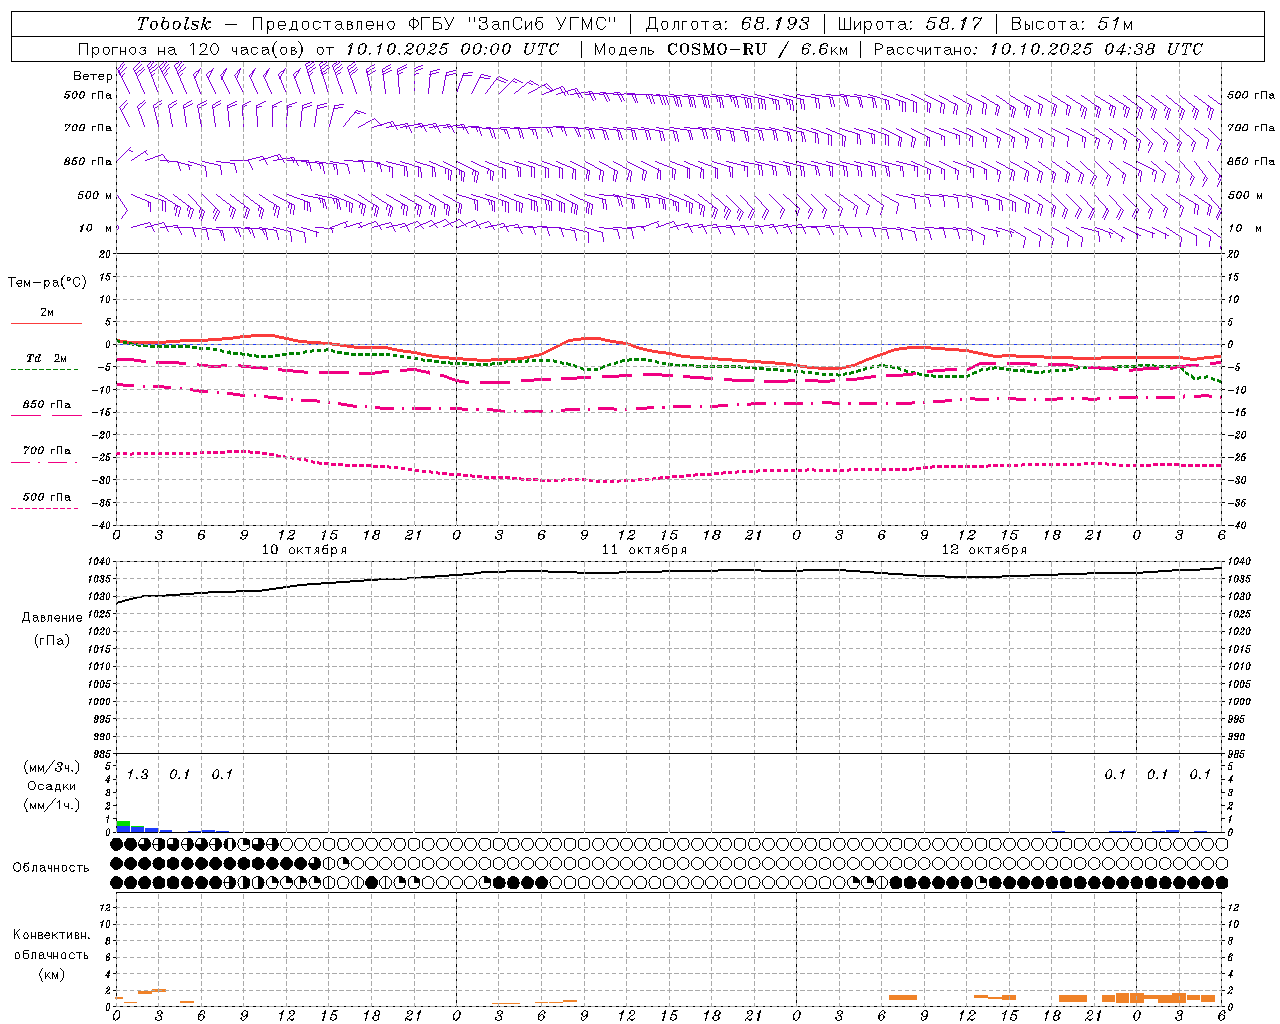Click the '(мм/3ч.)' precipitation unit label
The image size is (1280, 1024).
(x=51, y=768)
